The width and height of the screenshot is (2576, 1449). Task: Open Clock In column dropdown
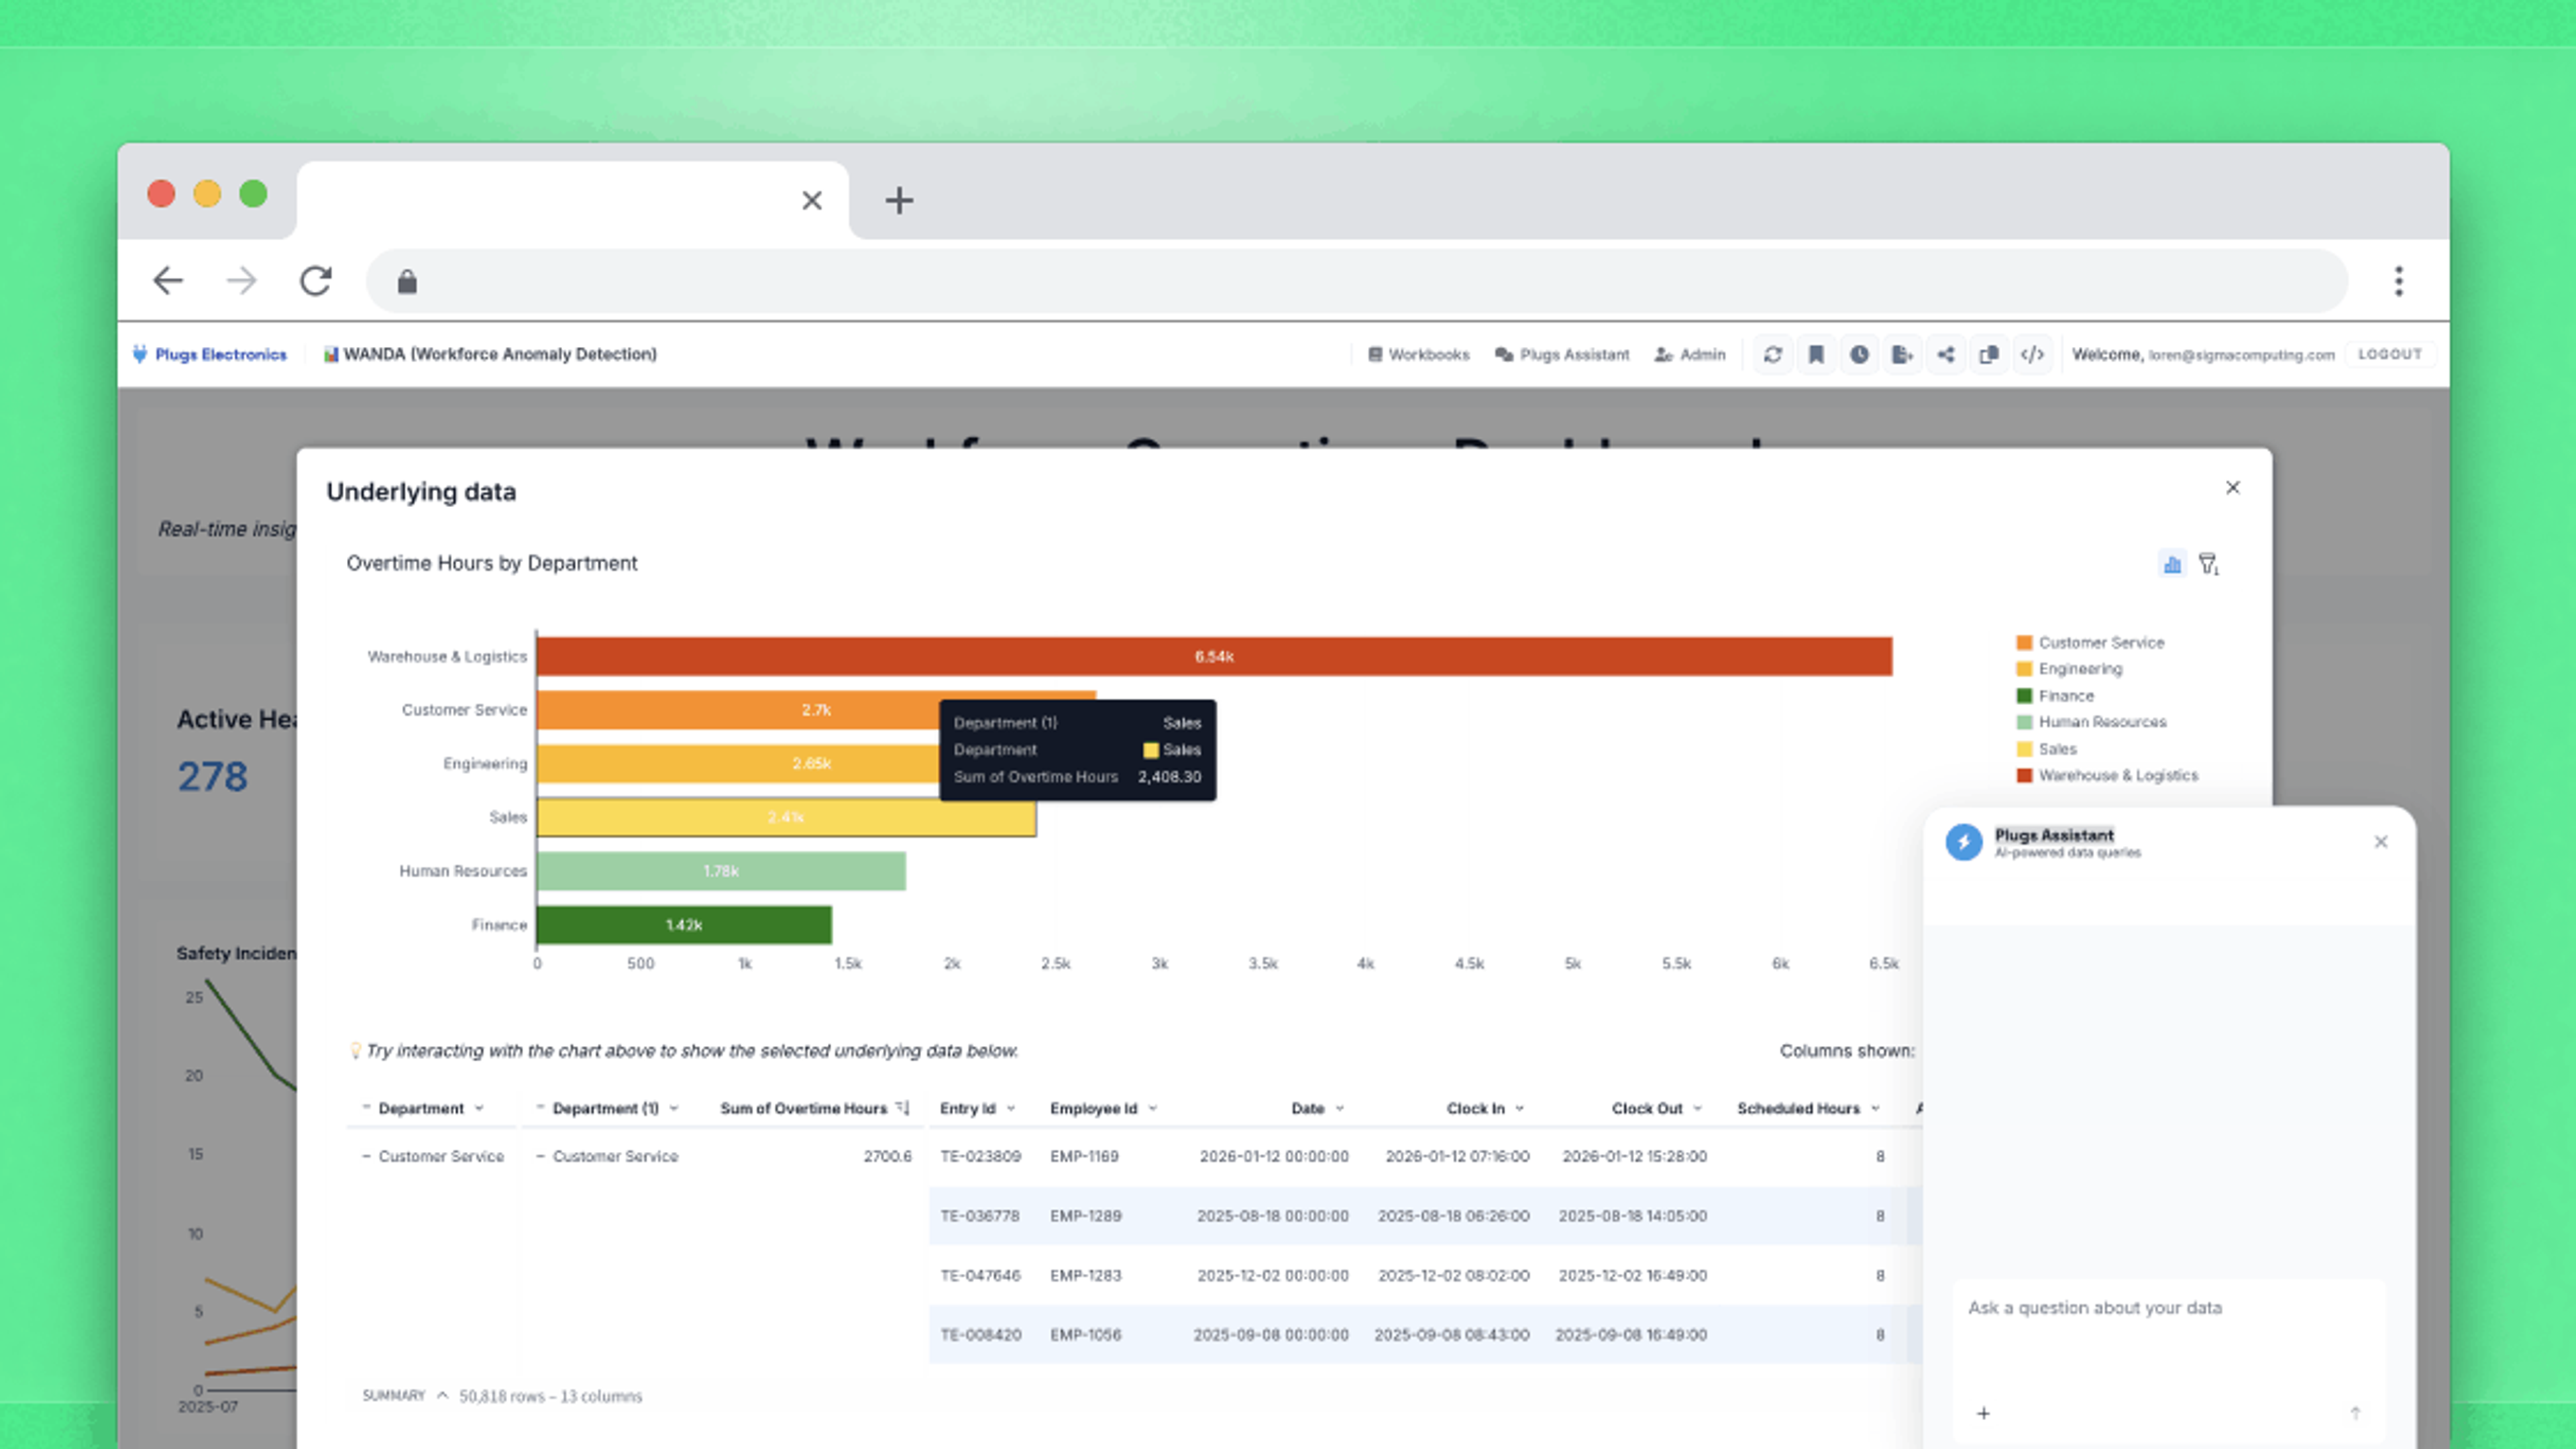point(1520,1108)
